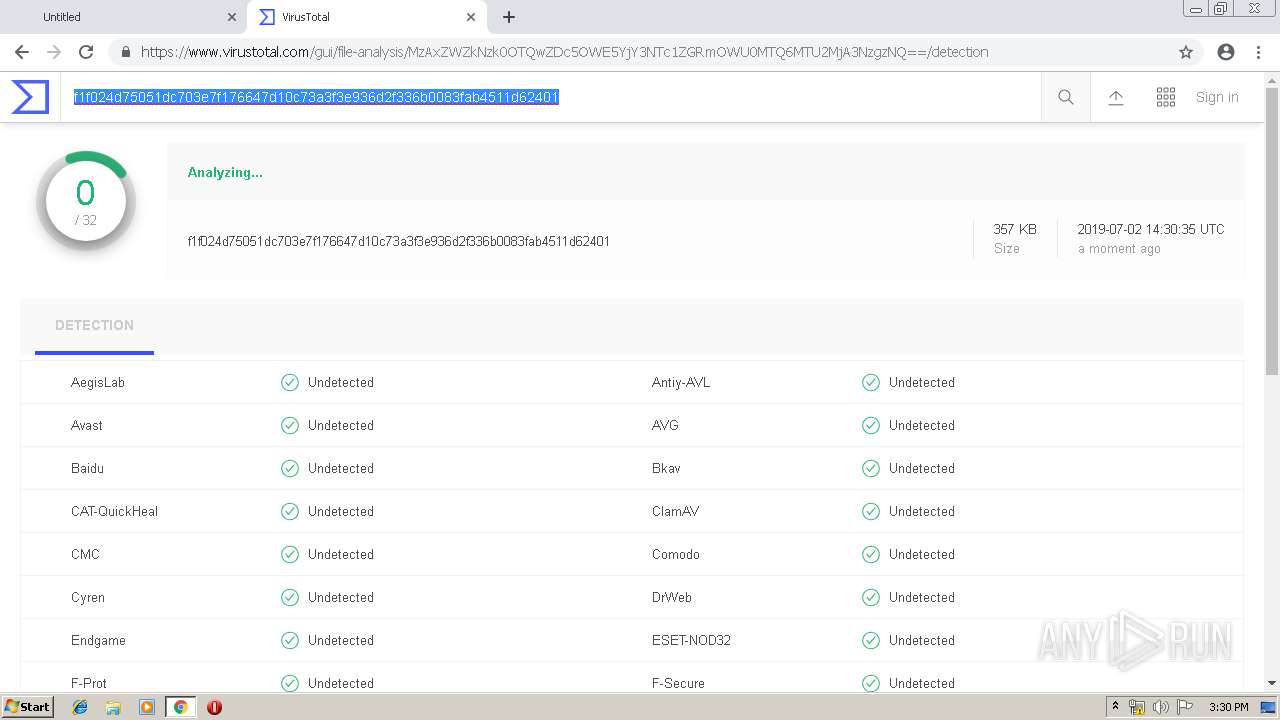Image resolution: width=1280 pixels, height=720 pixels.
Task: Launch Internet Explorer from the taskbar
Action: pyautogui.click(x=80, y=707)
